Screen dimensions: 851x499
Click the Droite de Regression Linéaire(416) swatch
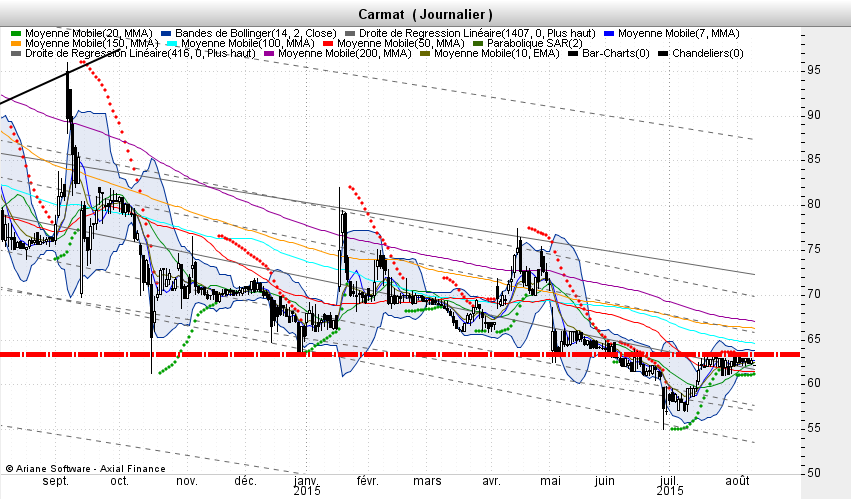point(16,54)
